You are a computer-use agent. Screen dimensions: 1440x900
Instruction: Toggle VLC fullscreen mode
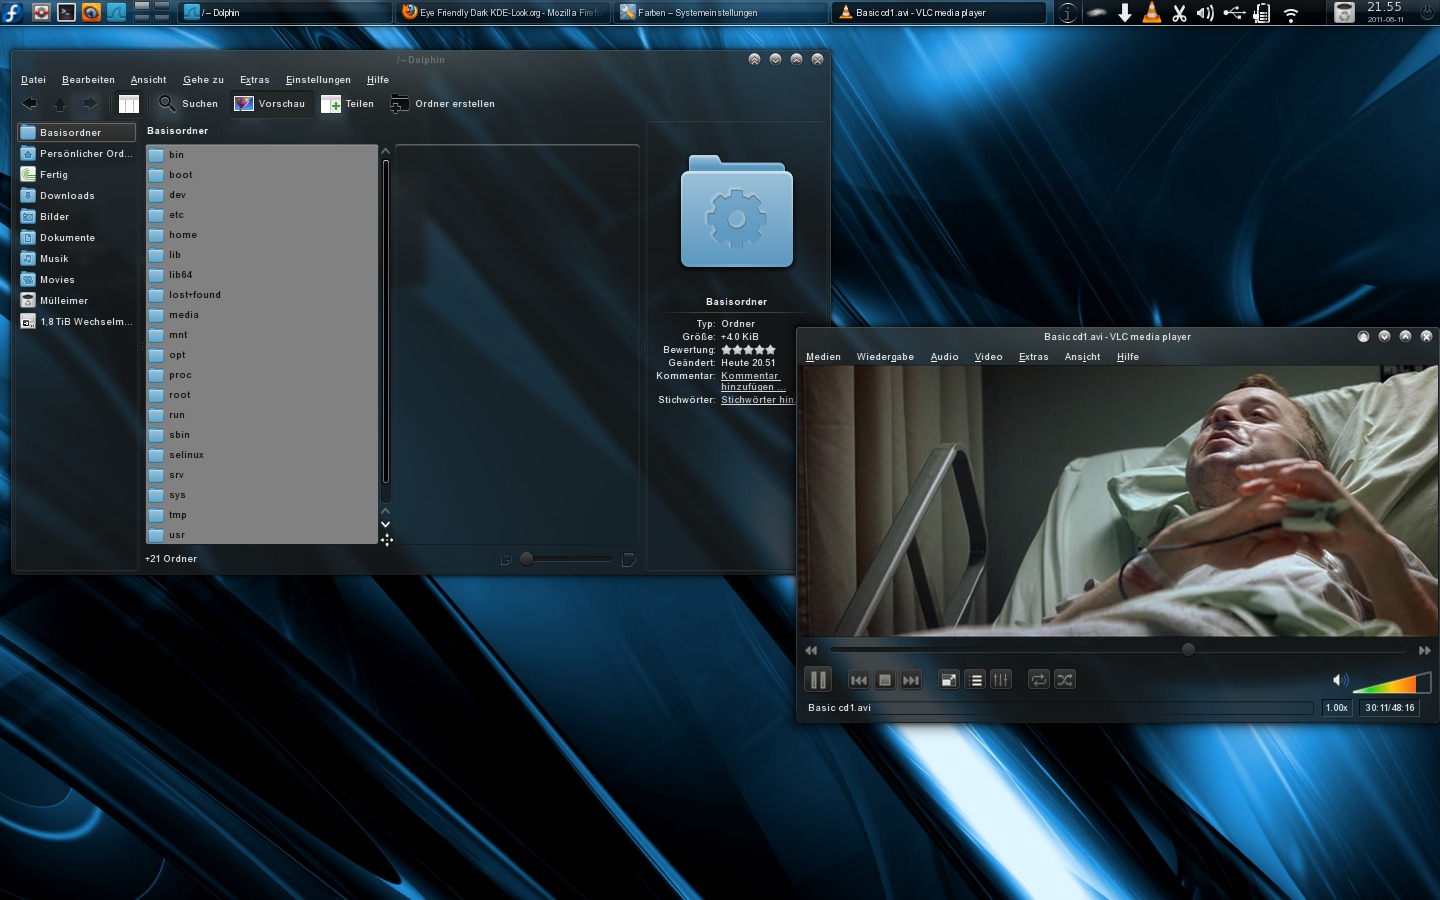949,680
